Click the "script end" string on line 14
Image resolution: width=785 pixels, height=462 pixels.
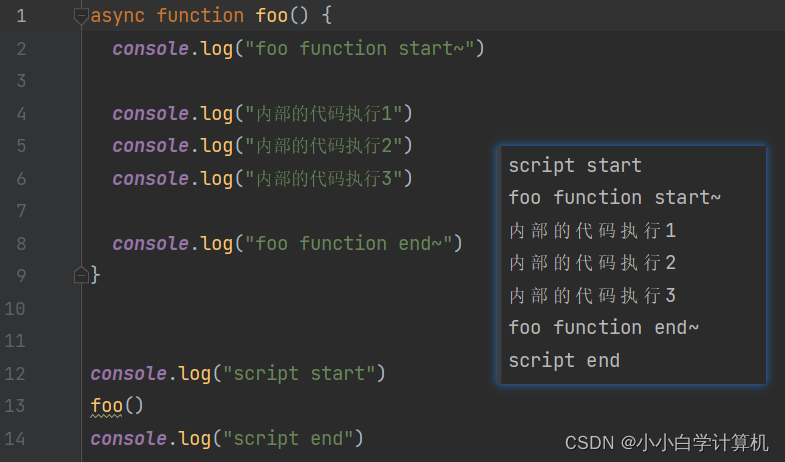pos(288,438)
